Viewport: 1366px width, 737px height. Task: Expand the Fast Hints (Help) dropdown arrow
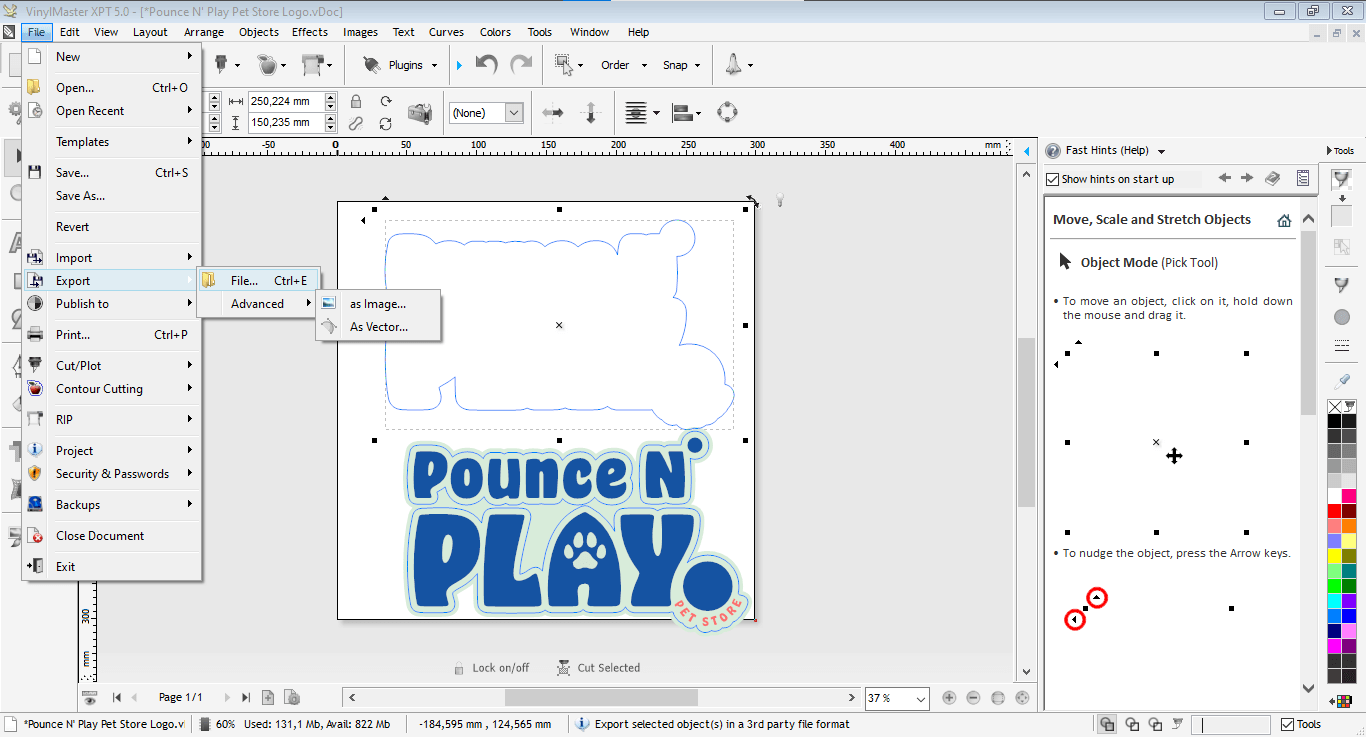point(1161,151)
